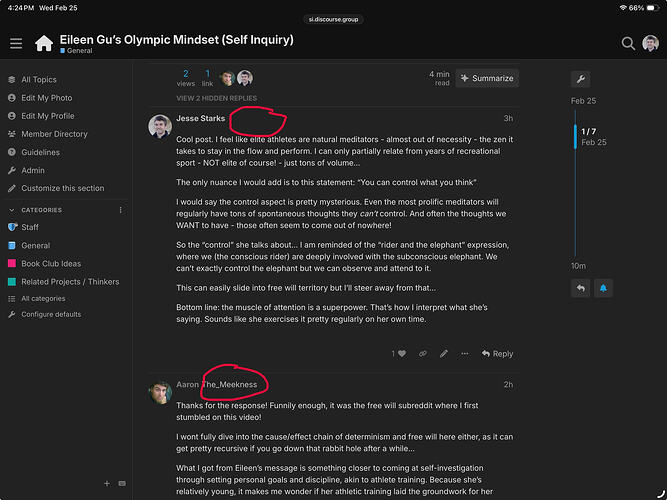
Task: Open the General category in the sidebar
Action: coord(35,246)
